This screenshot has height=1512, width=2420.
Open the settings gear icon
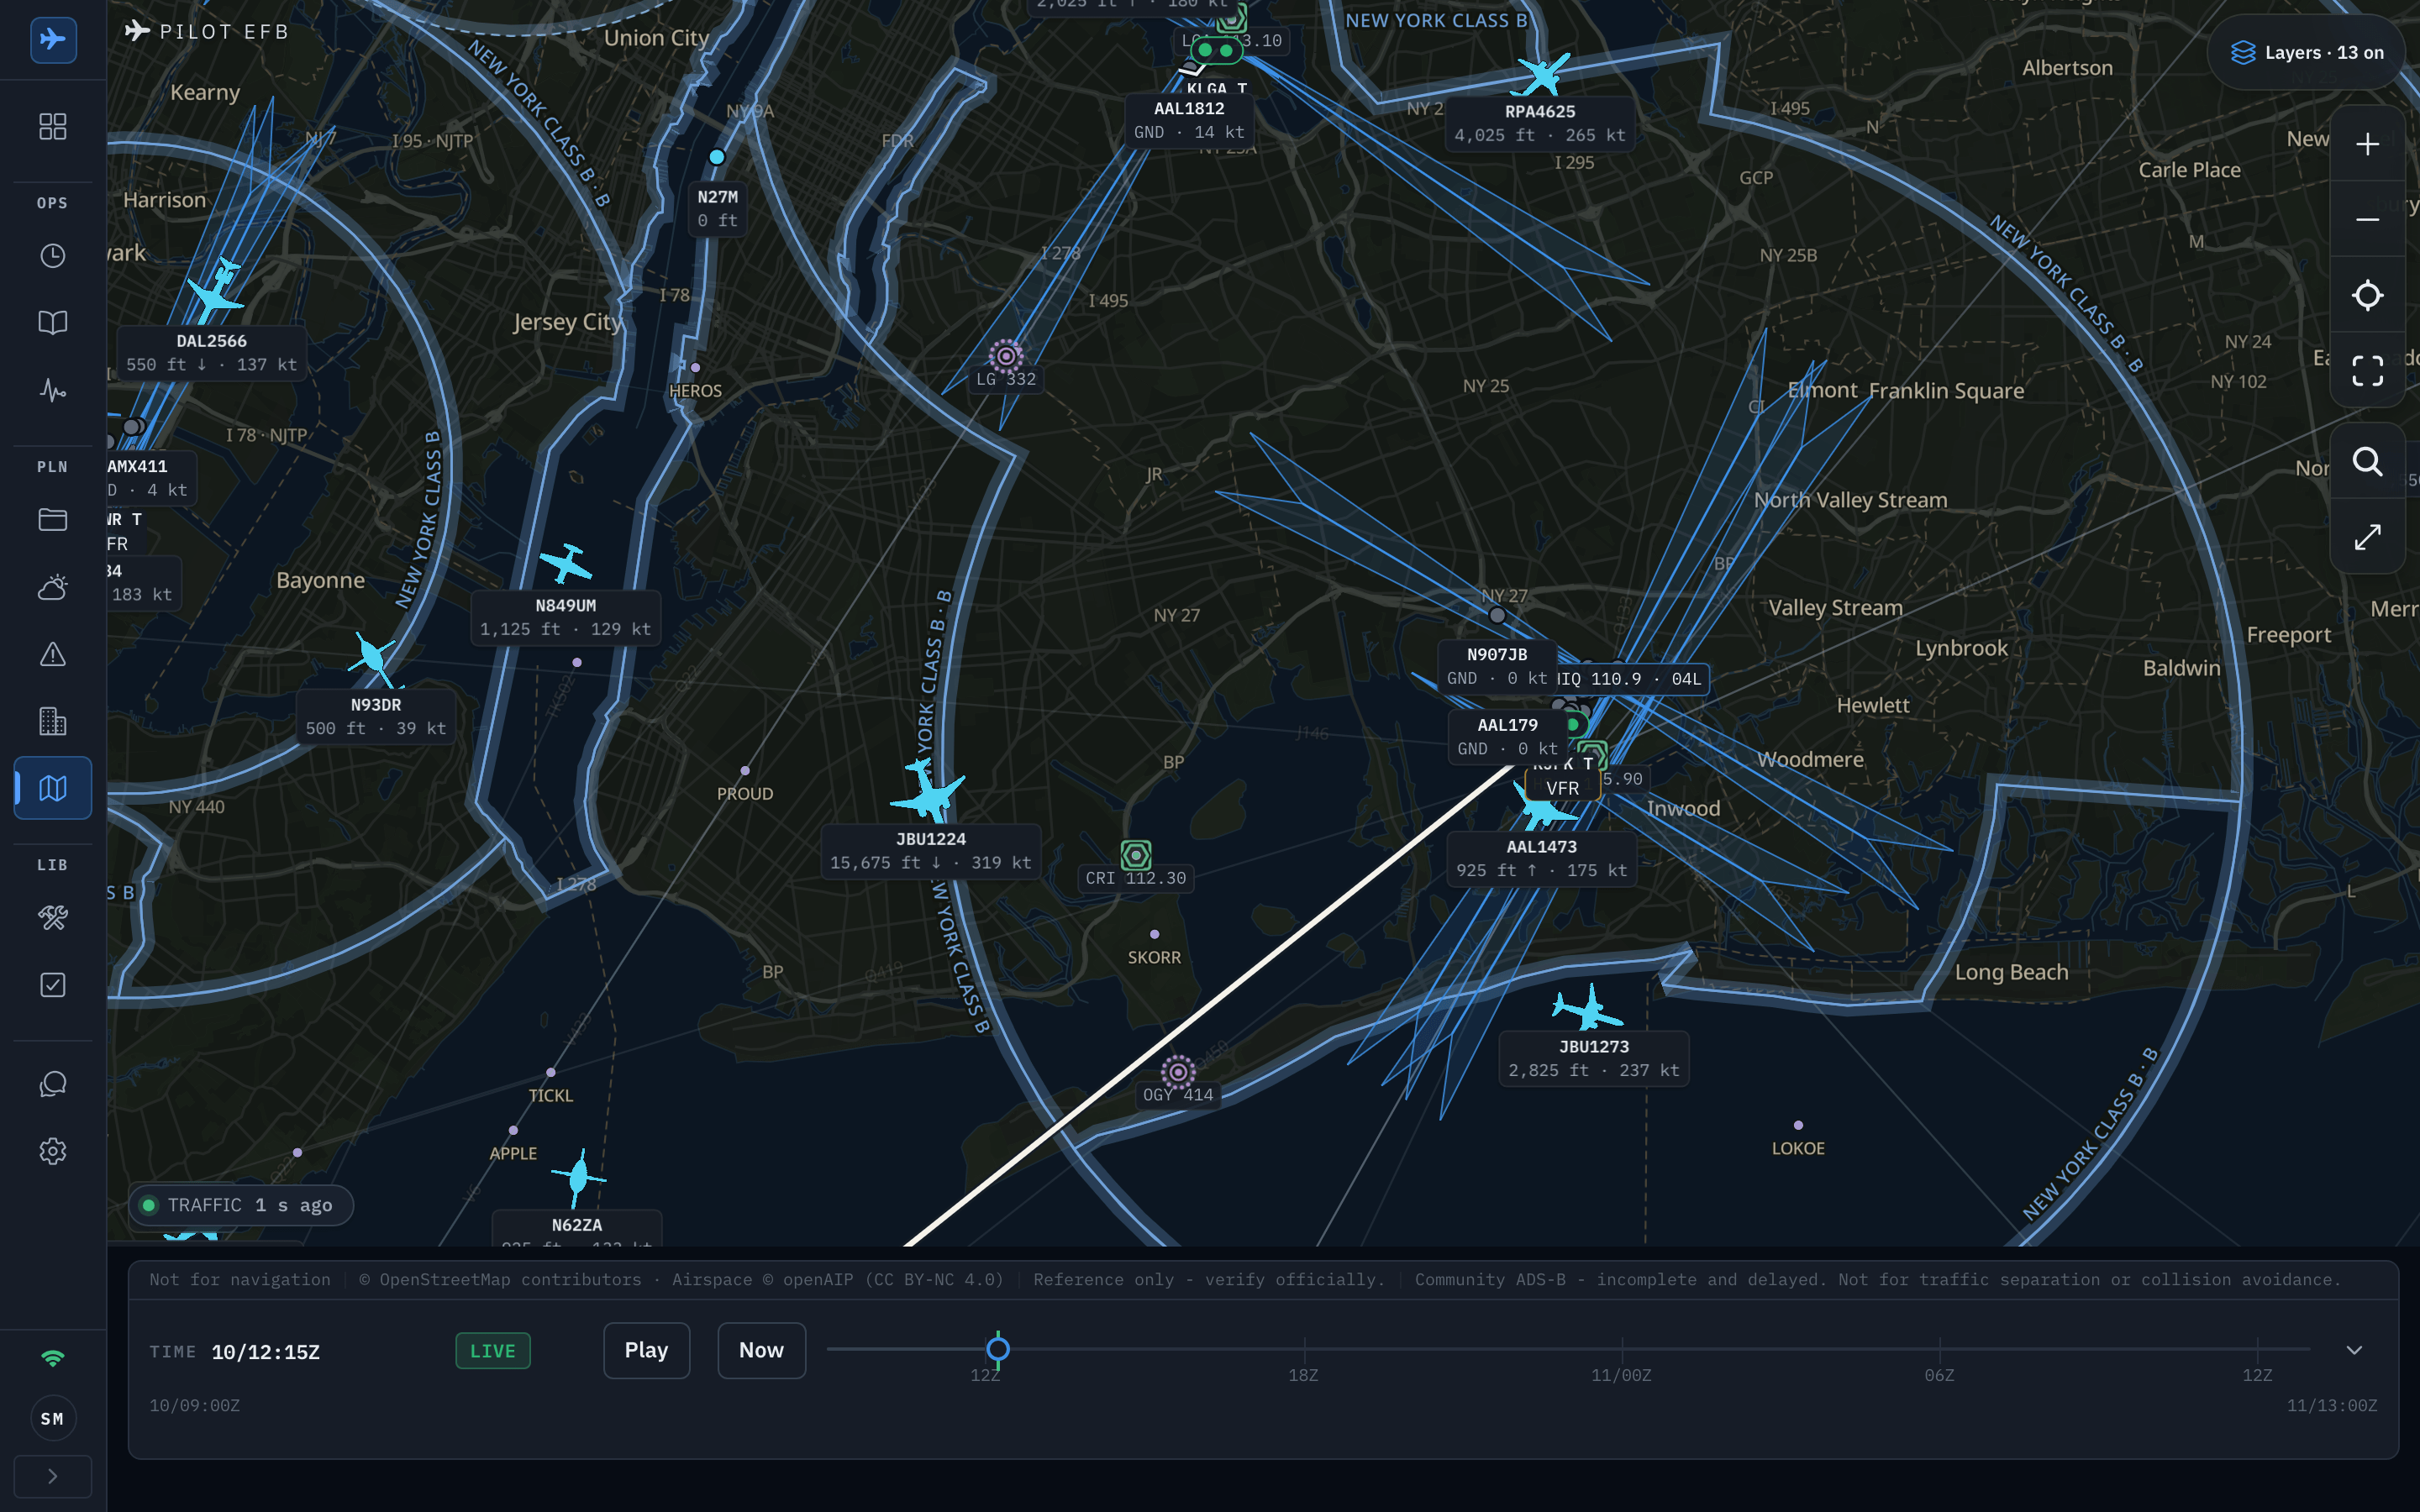tap(53, 1151)
